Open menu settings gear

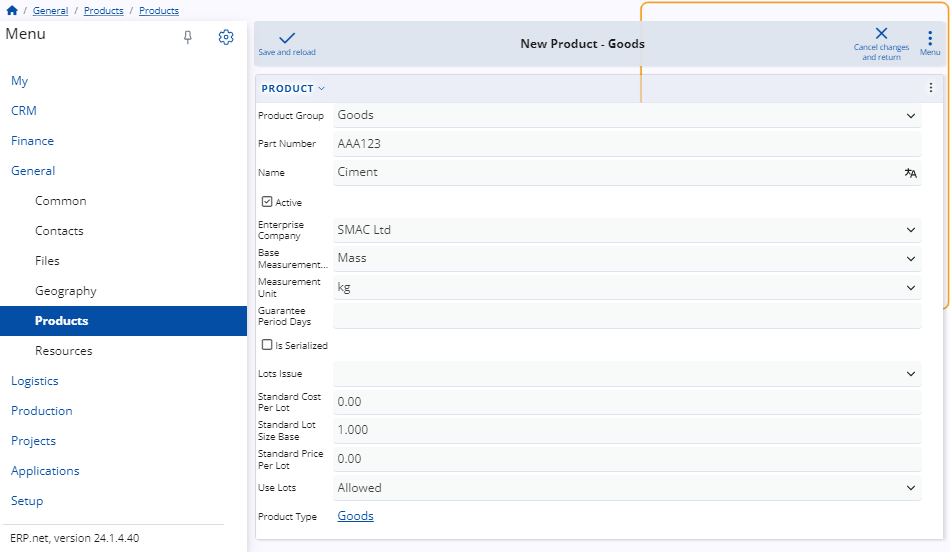[x=226, y=37]
